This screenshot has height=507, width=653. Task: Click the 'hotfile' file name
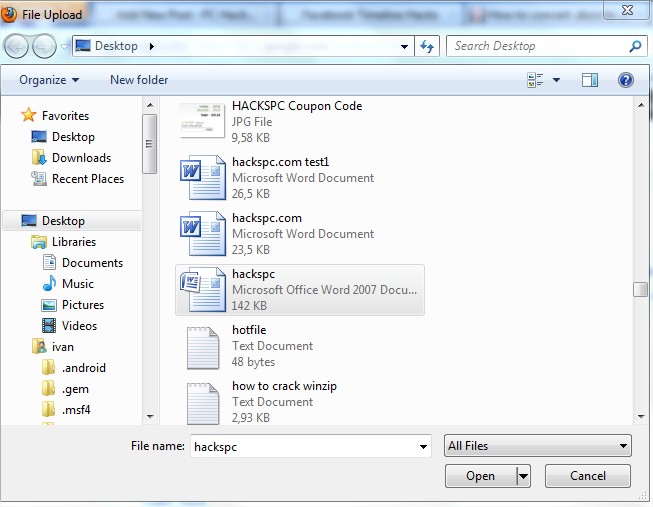[249, 330]
